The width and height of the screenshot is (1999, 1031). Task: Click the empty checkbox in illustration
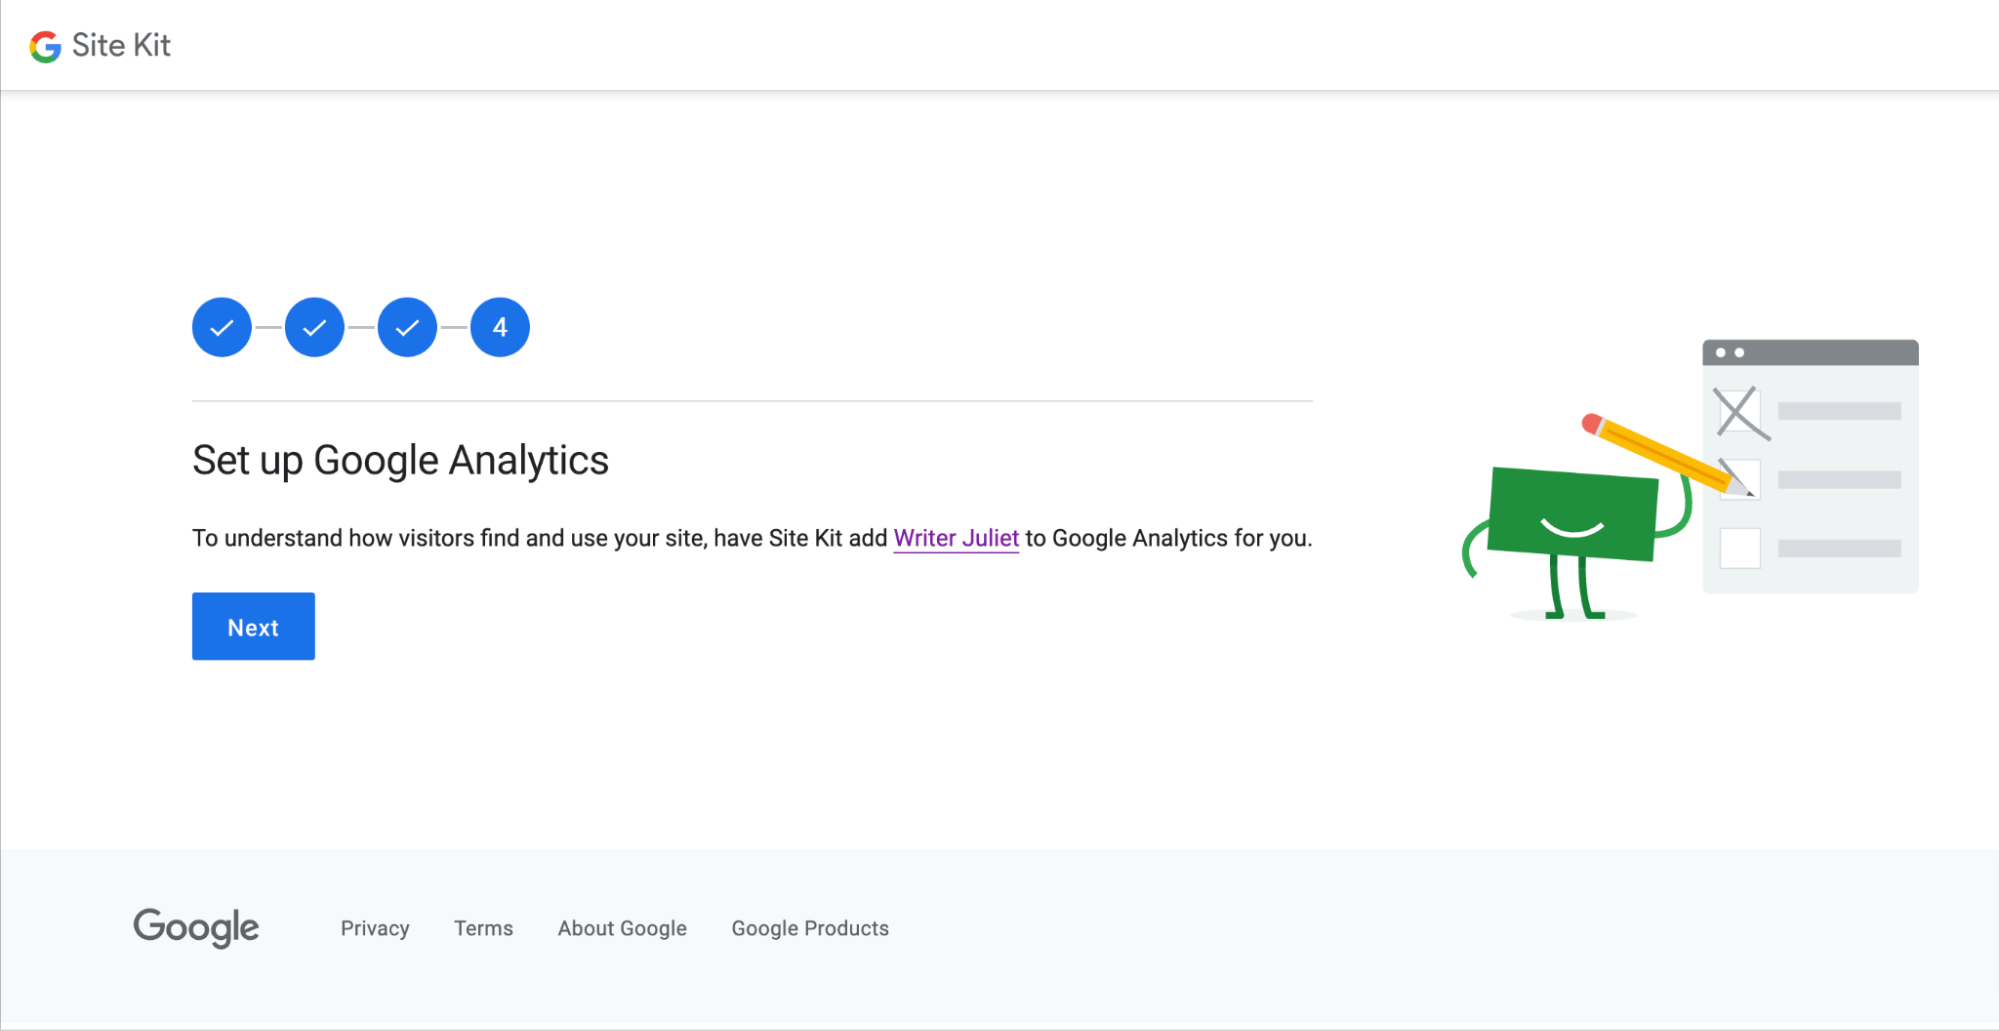(1739, 548)
